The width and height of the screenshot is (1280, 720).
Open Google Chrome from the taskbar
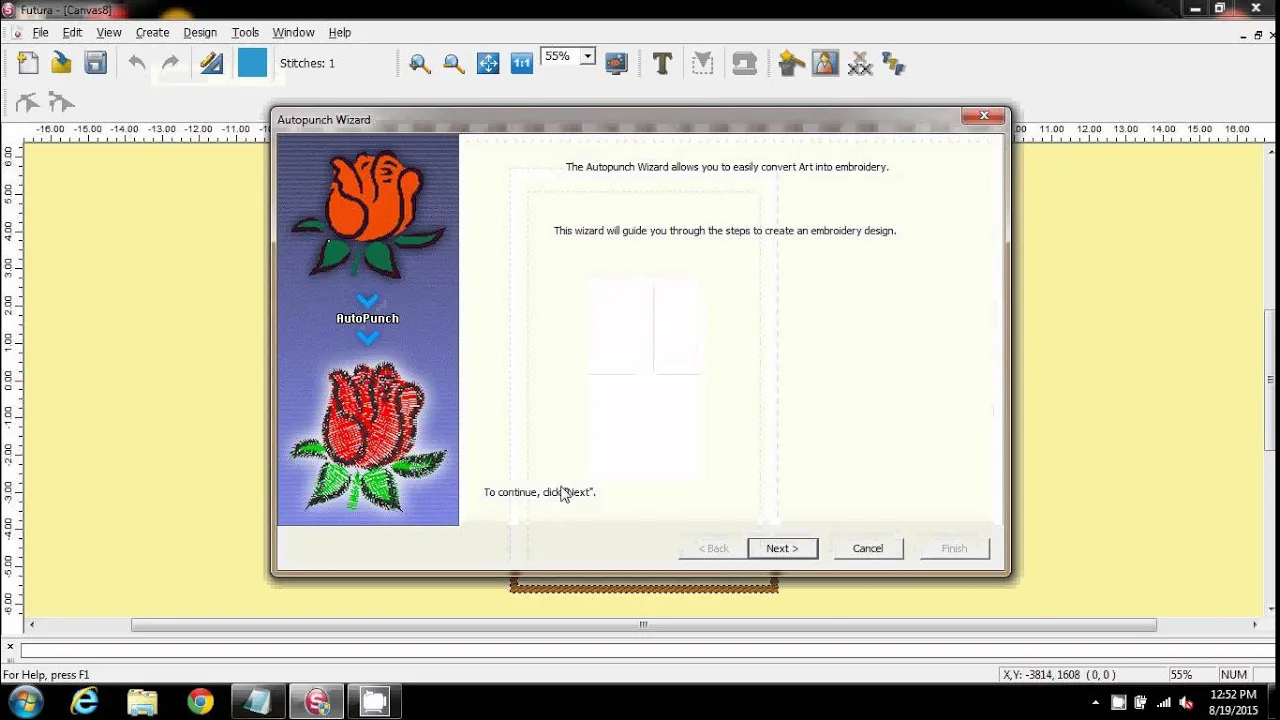200,702
